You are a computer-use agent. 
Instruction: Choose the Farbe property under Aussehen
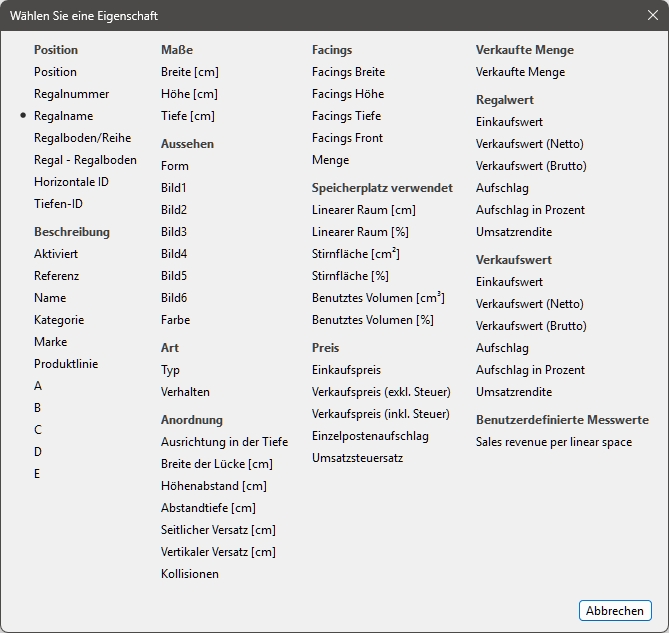point(175,320)
